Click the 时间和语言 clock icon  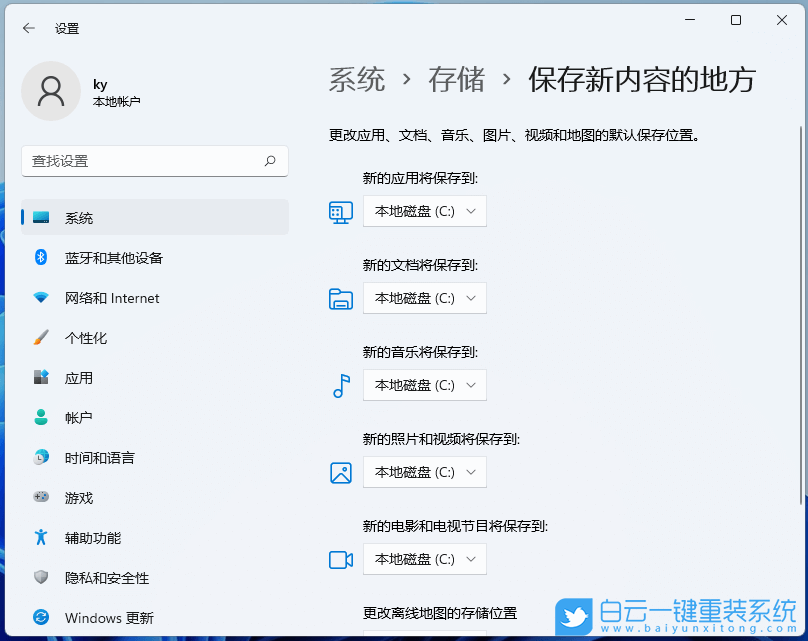(40, 458)
